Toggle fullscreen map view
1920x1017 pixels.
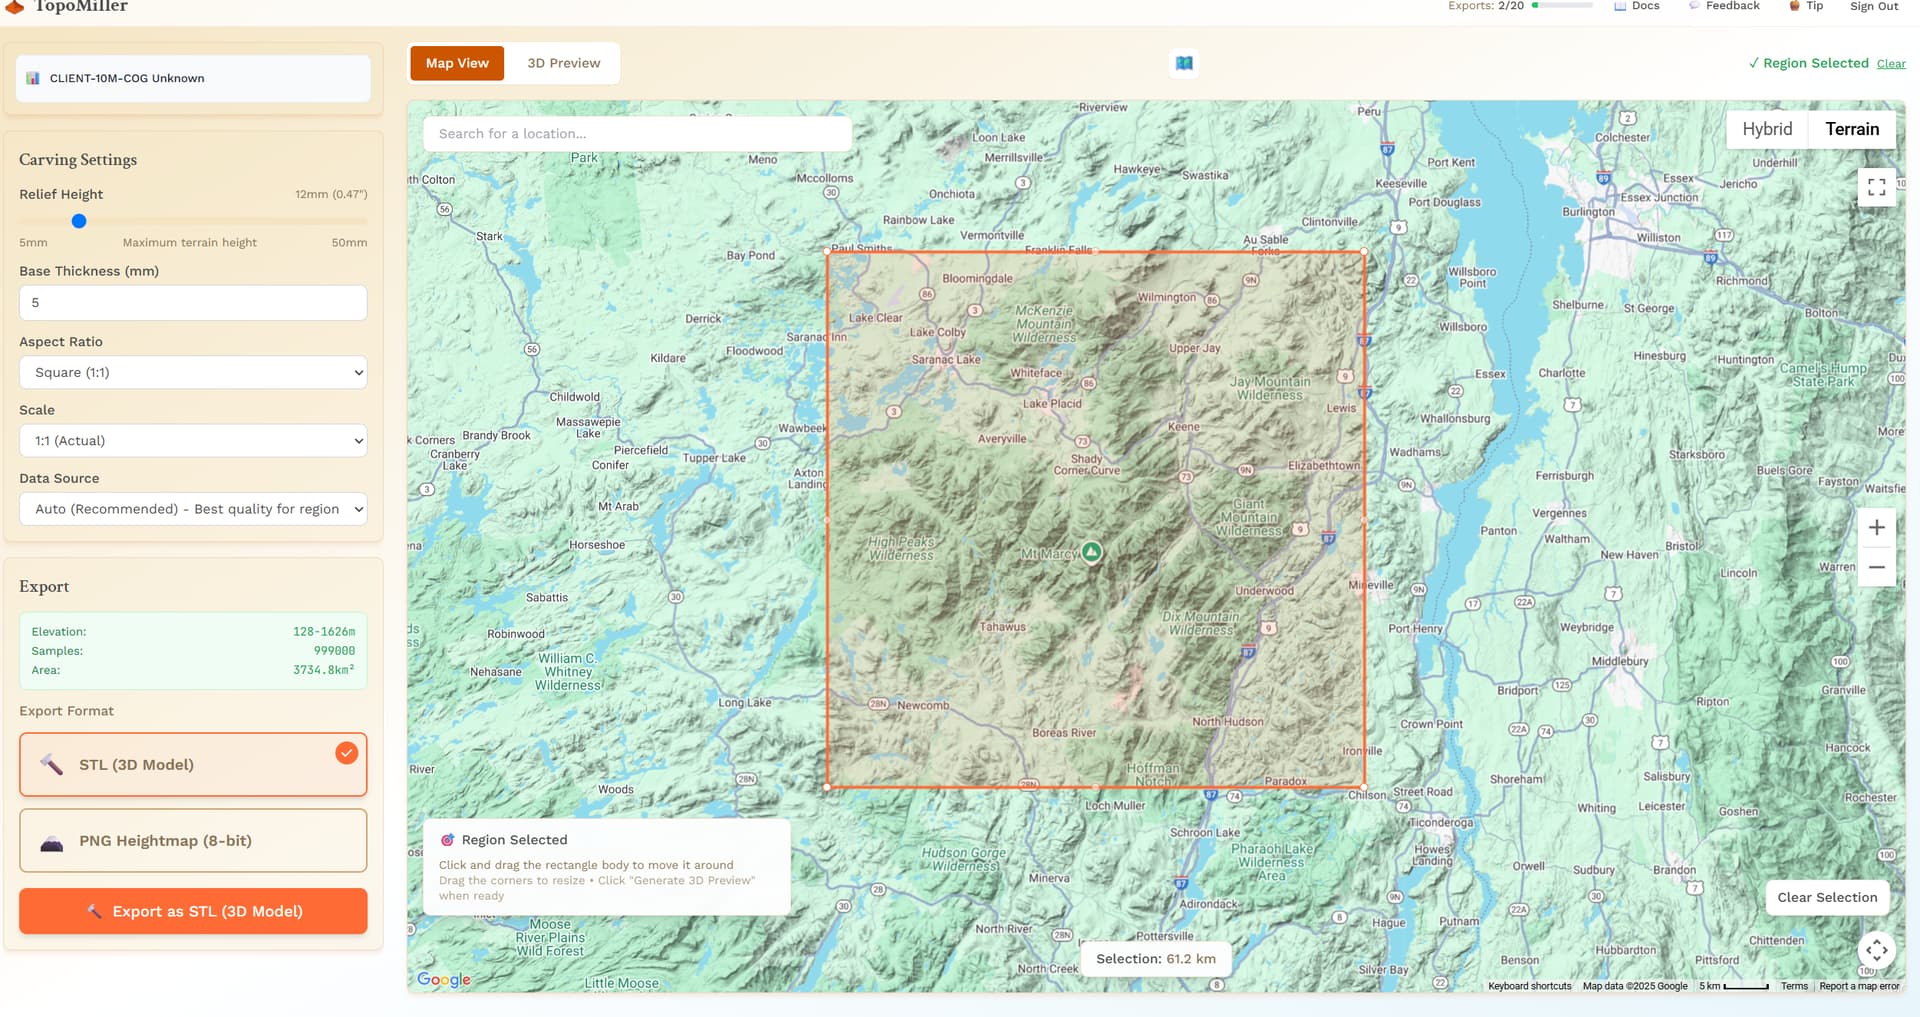[1876, 187]
